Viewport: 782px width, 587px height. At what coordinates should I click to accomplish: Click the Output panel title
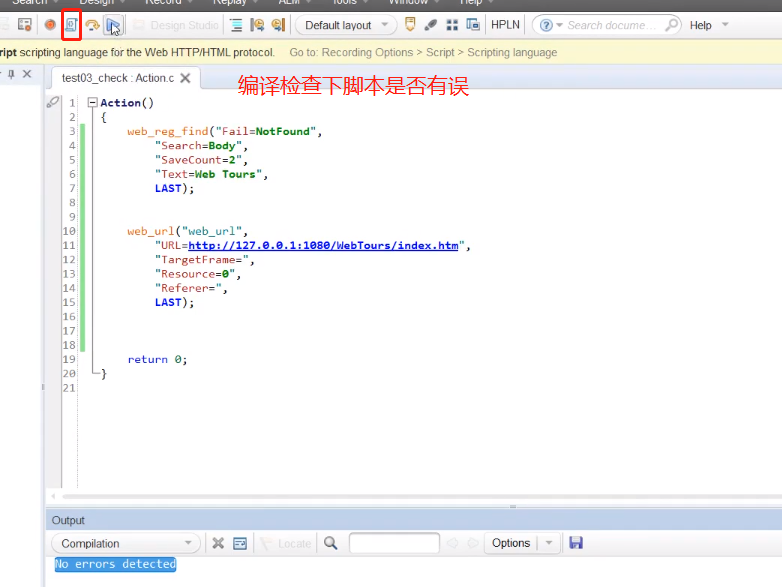coord(68,520)
